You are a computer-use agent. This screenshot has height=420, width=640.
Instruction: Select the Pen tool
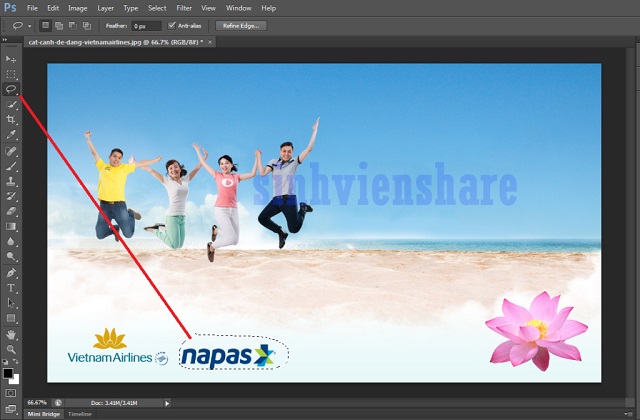11,273
